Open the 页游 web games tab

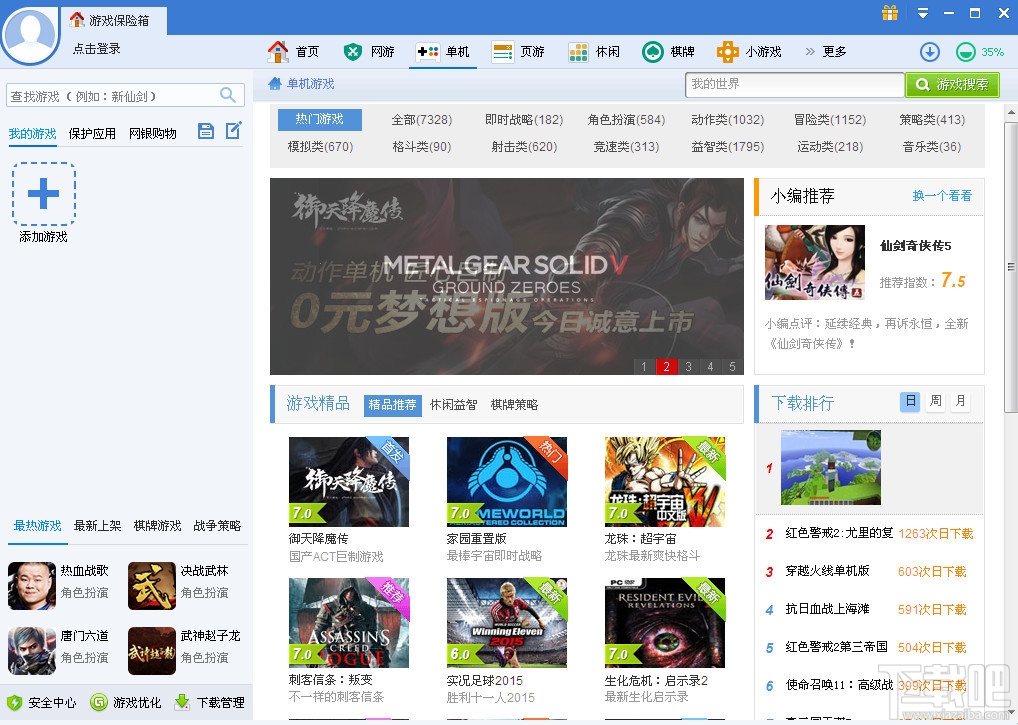(518, 51)
